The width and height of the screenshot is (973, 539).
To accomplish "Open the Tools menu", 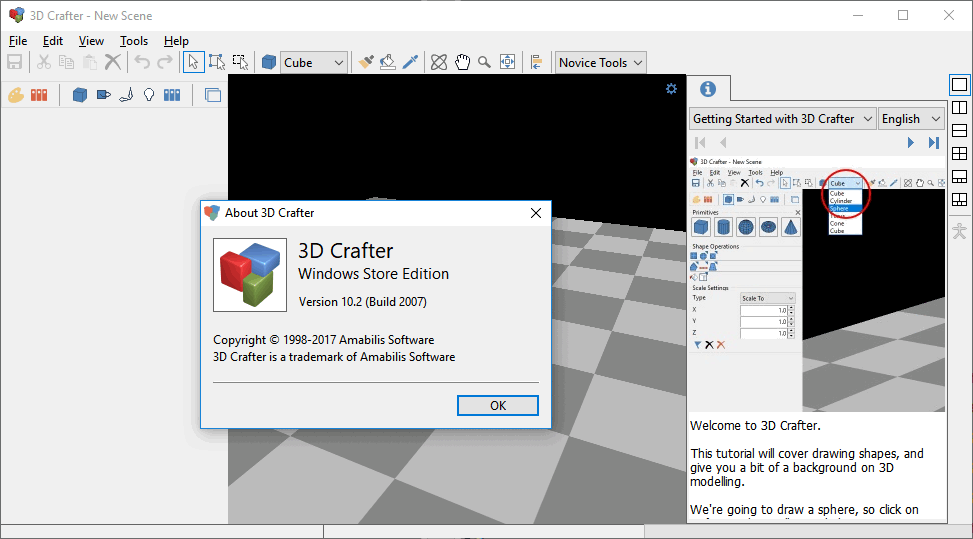I will click(134, 41).
